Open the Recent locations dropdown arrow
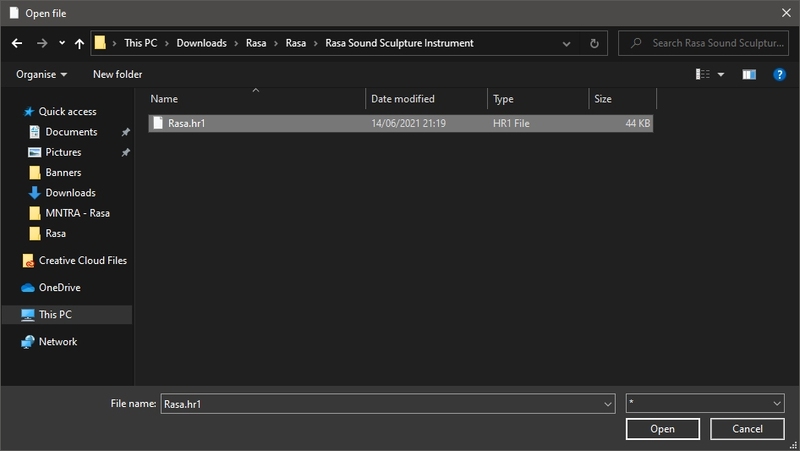Screen dimensions: 800x451 coord(62,43)
